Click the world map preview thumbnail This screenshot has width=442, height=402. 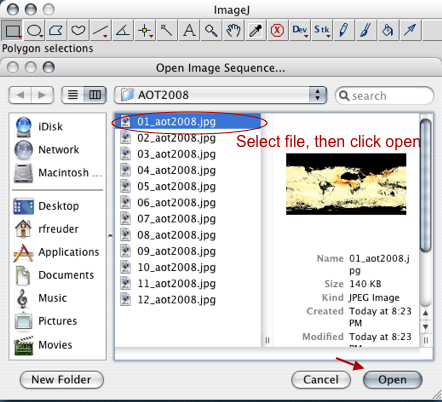pos(346,184)
